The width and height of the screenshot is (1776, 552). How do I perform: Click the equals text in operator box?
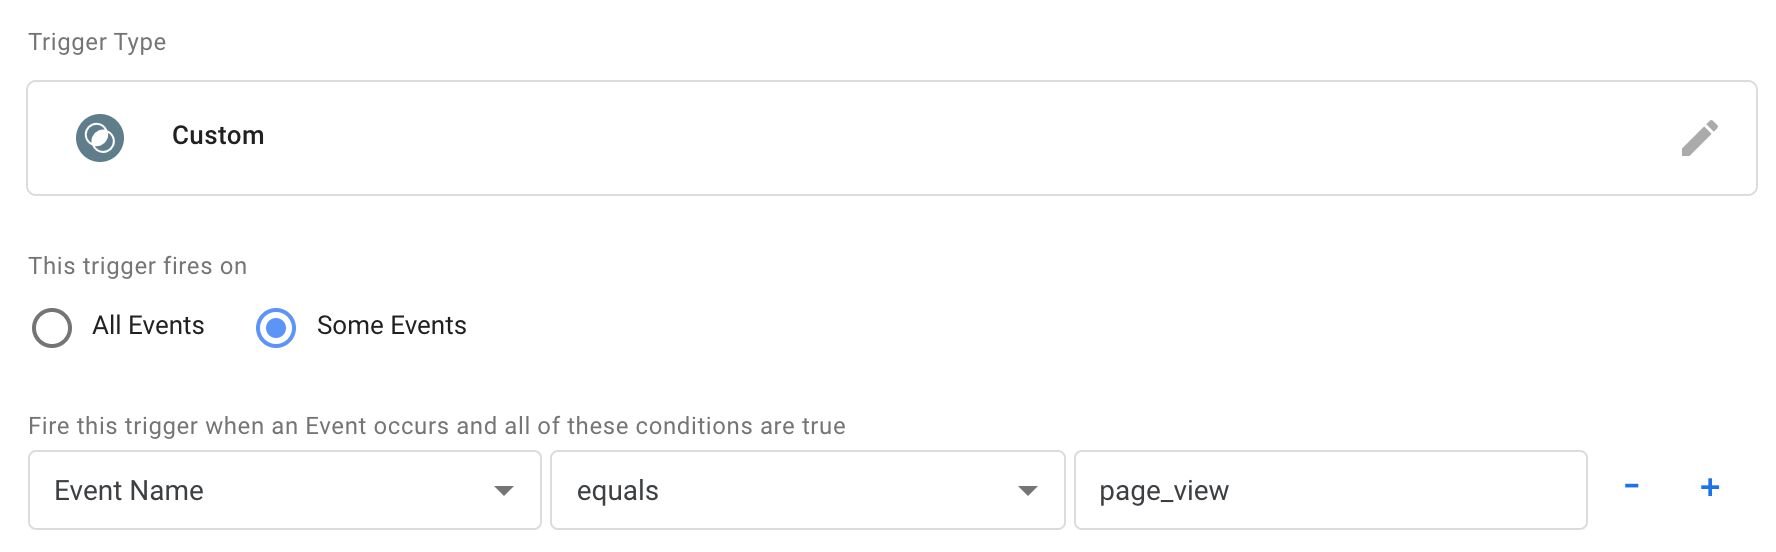click(618, 491)
